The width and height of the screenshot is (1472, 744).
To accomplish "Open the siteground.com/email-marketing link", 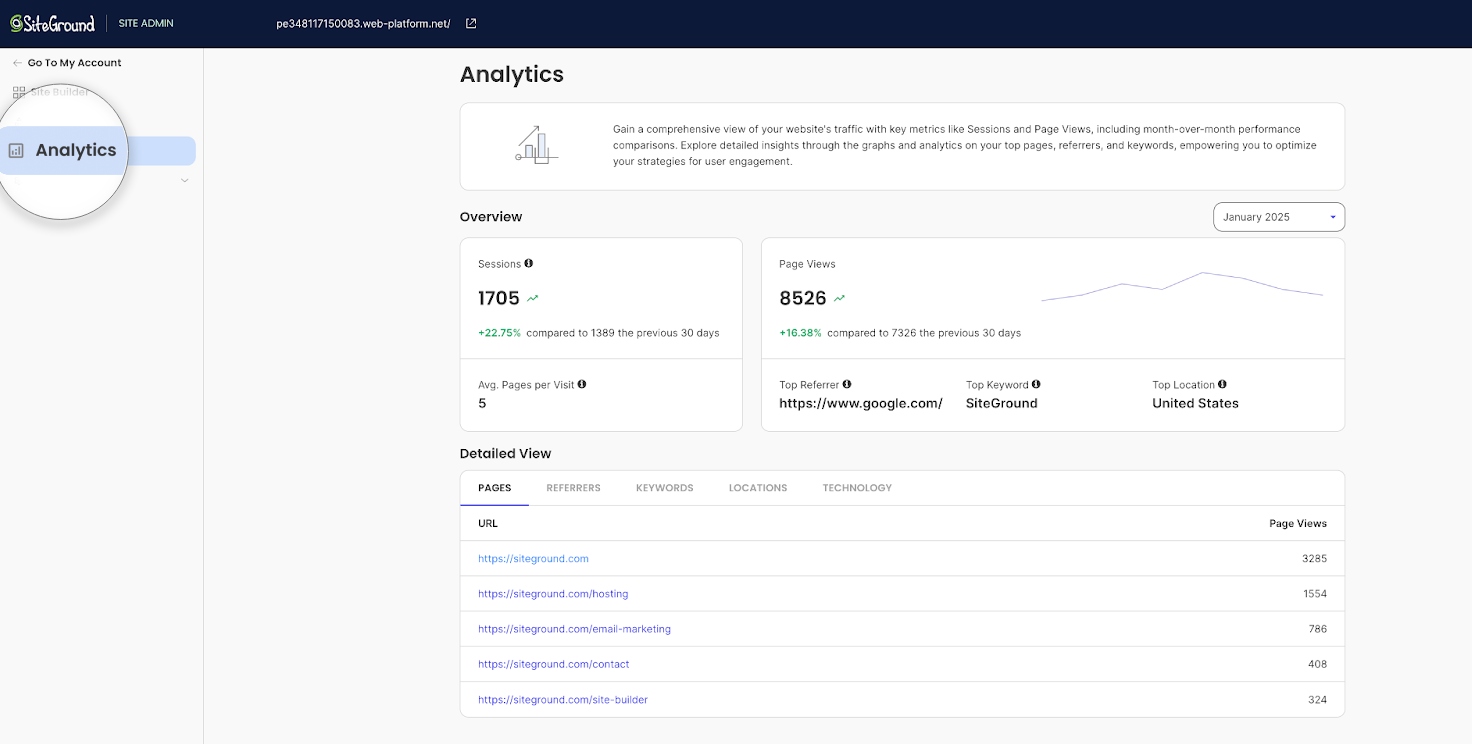I will (x=574, y=629).
